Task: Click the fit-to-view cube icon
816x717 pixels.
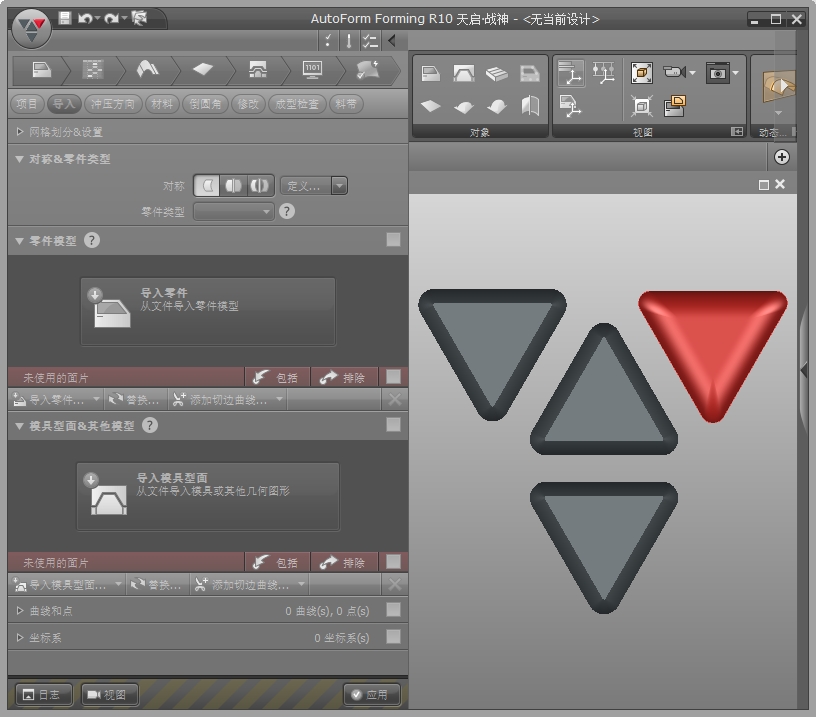Action: [x=642, y=72]
